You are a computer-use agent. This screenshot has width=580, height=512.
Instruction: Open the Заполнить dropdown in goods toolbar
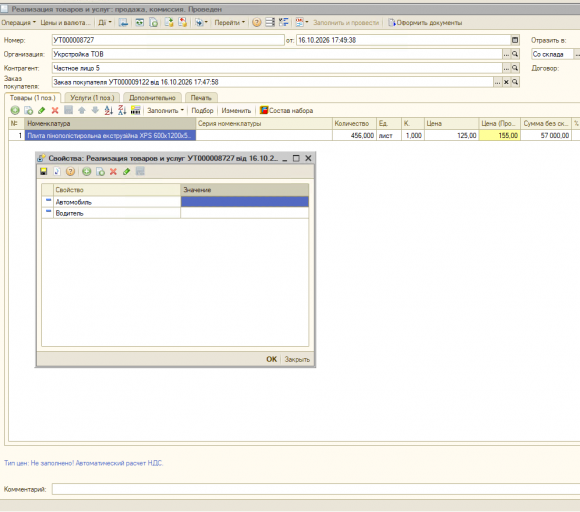[x=165, y=110]
